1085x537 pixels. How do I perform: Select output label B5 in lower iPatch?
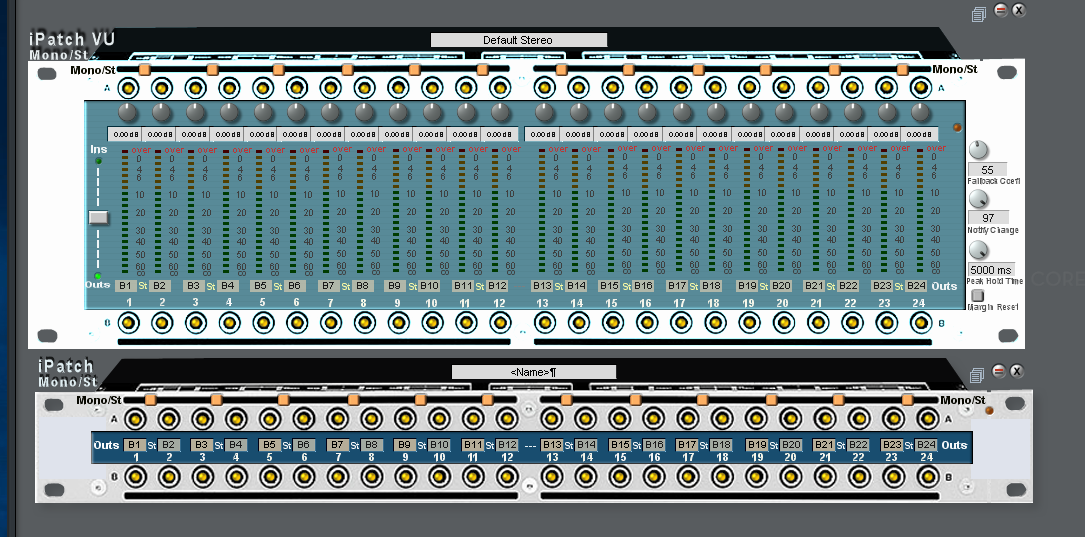tap(269, 445)
